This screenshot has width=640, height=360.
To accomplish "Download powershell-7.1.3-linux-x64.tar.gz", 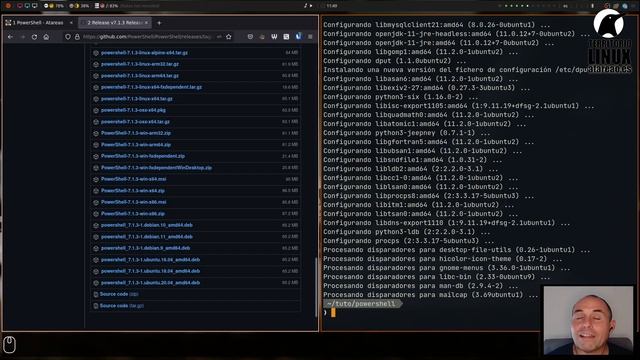I will pyautogui.click(x=136, y=98).
